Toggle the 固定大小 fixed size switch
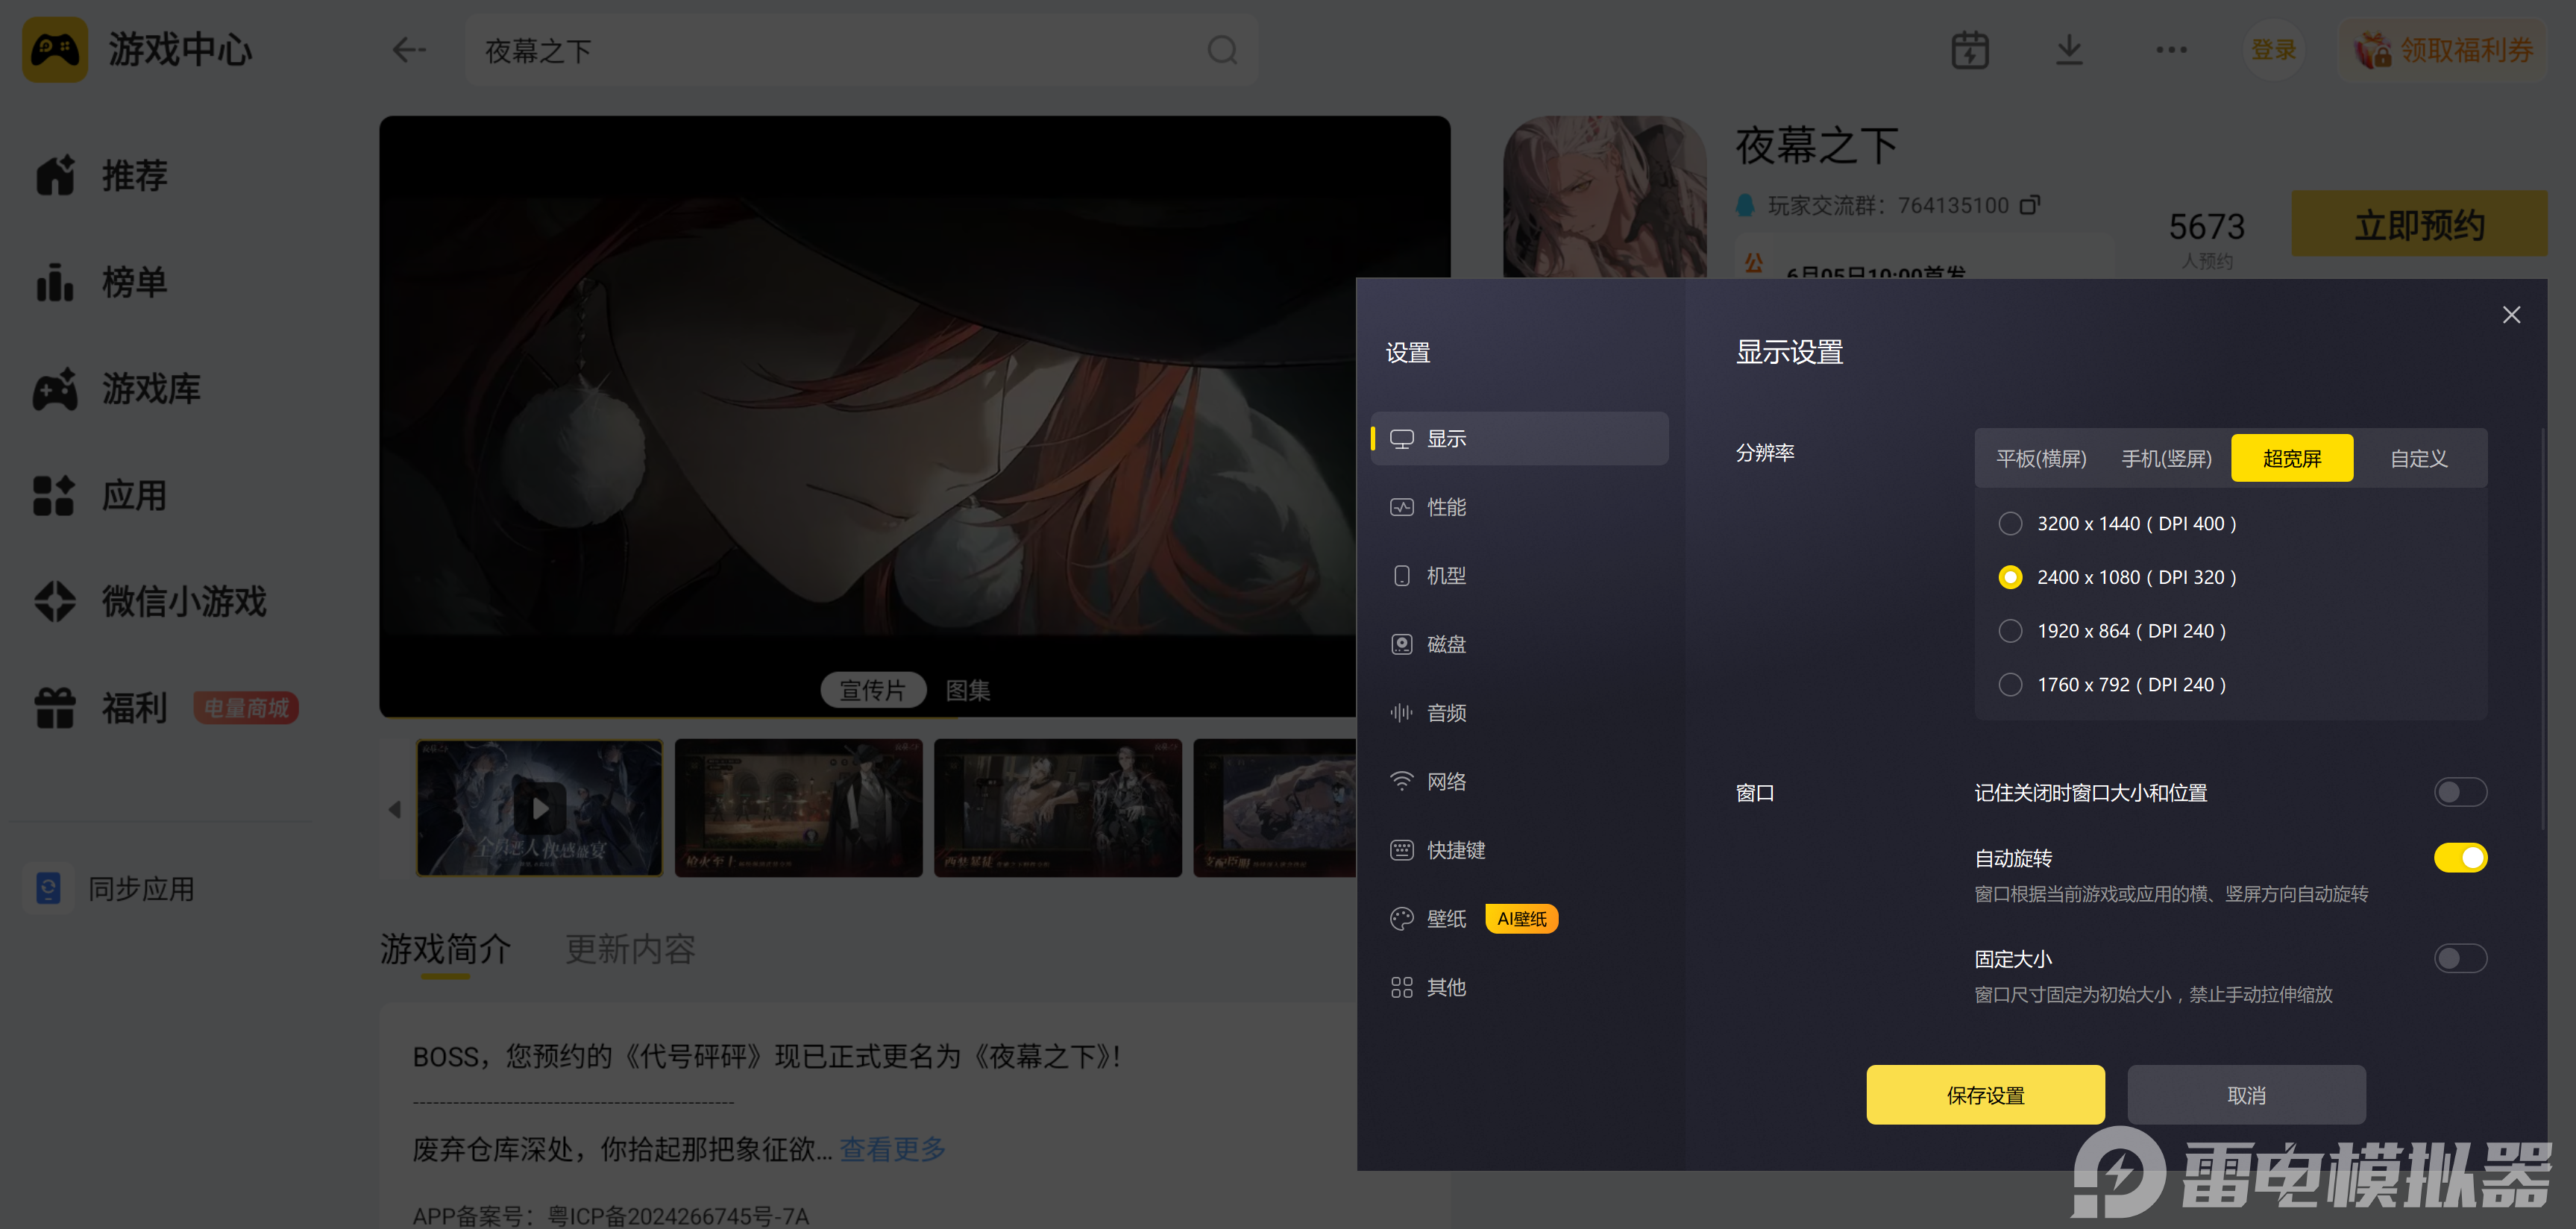Viewport: 2576px width, 1229px height. pos(2460,958)
